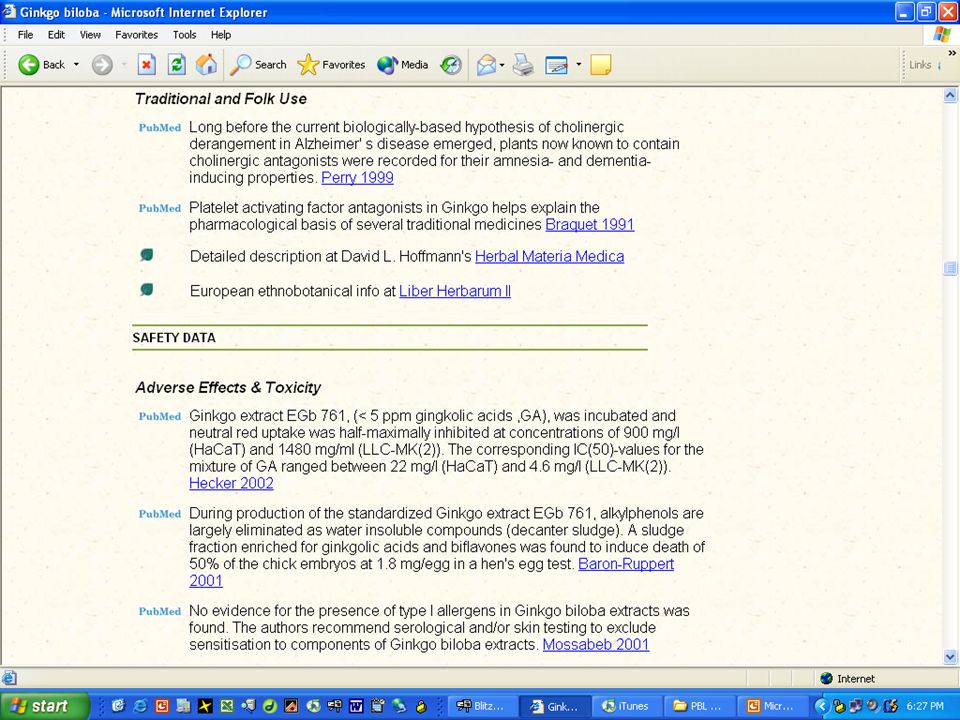Expand hidden system tray icons arrow
The height and width of the screenshot is (720, 960).
(822, 706)
